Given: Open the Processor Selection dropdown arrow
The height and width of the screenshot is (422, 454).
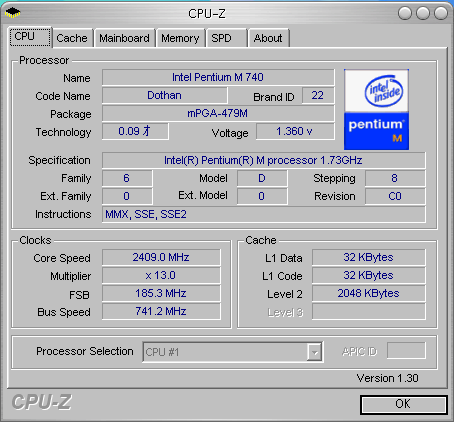Looking at the screenshot, I should coord(314,352).
